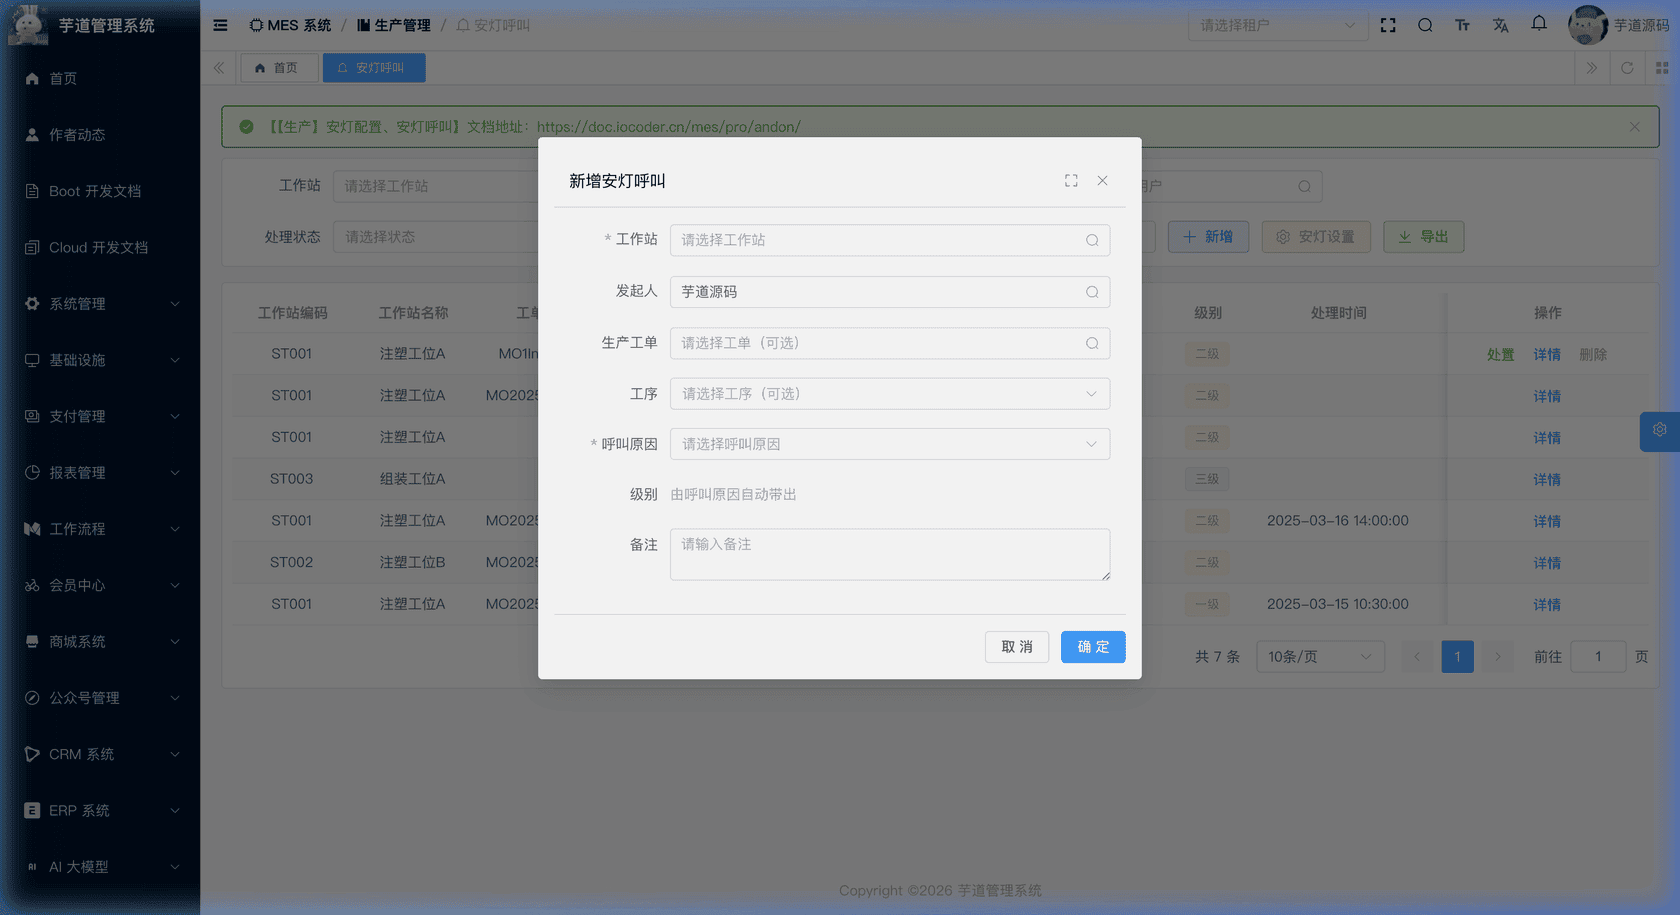Open layout settings via blue gear on right edge
Viewport: 1680px width, 915px height.
pos(1660,431)
